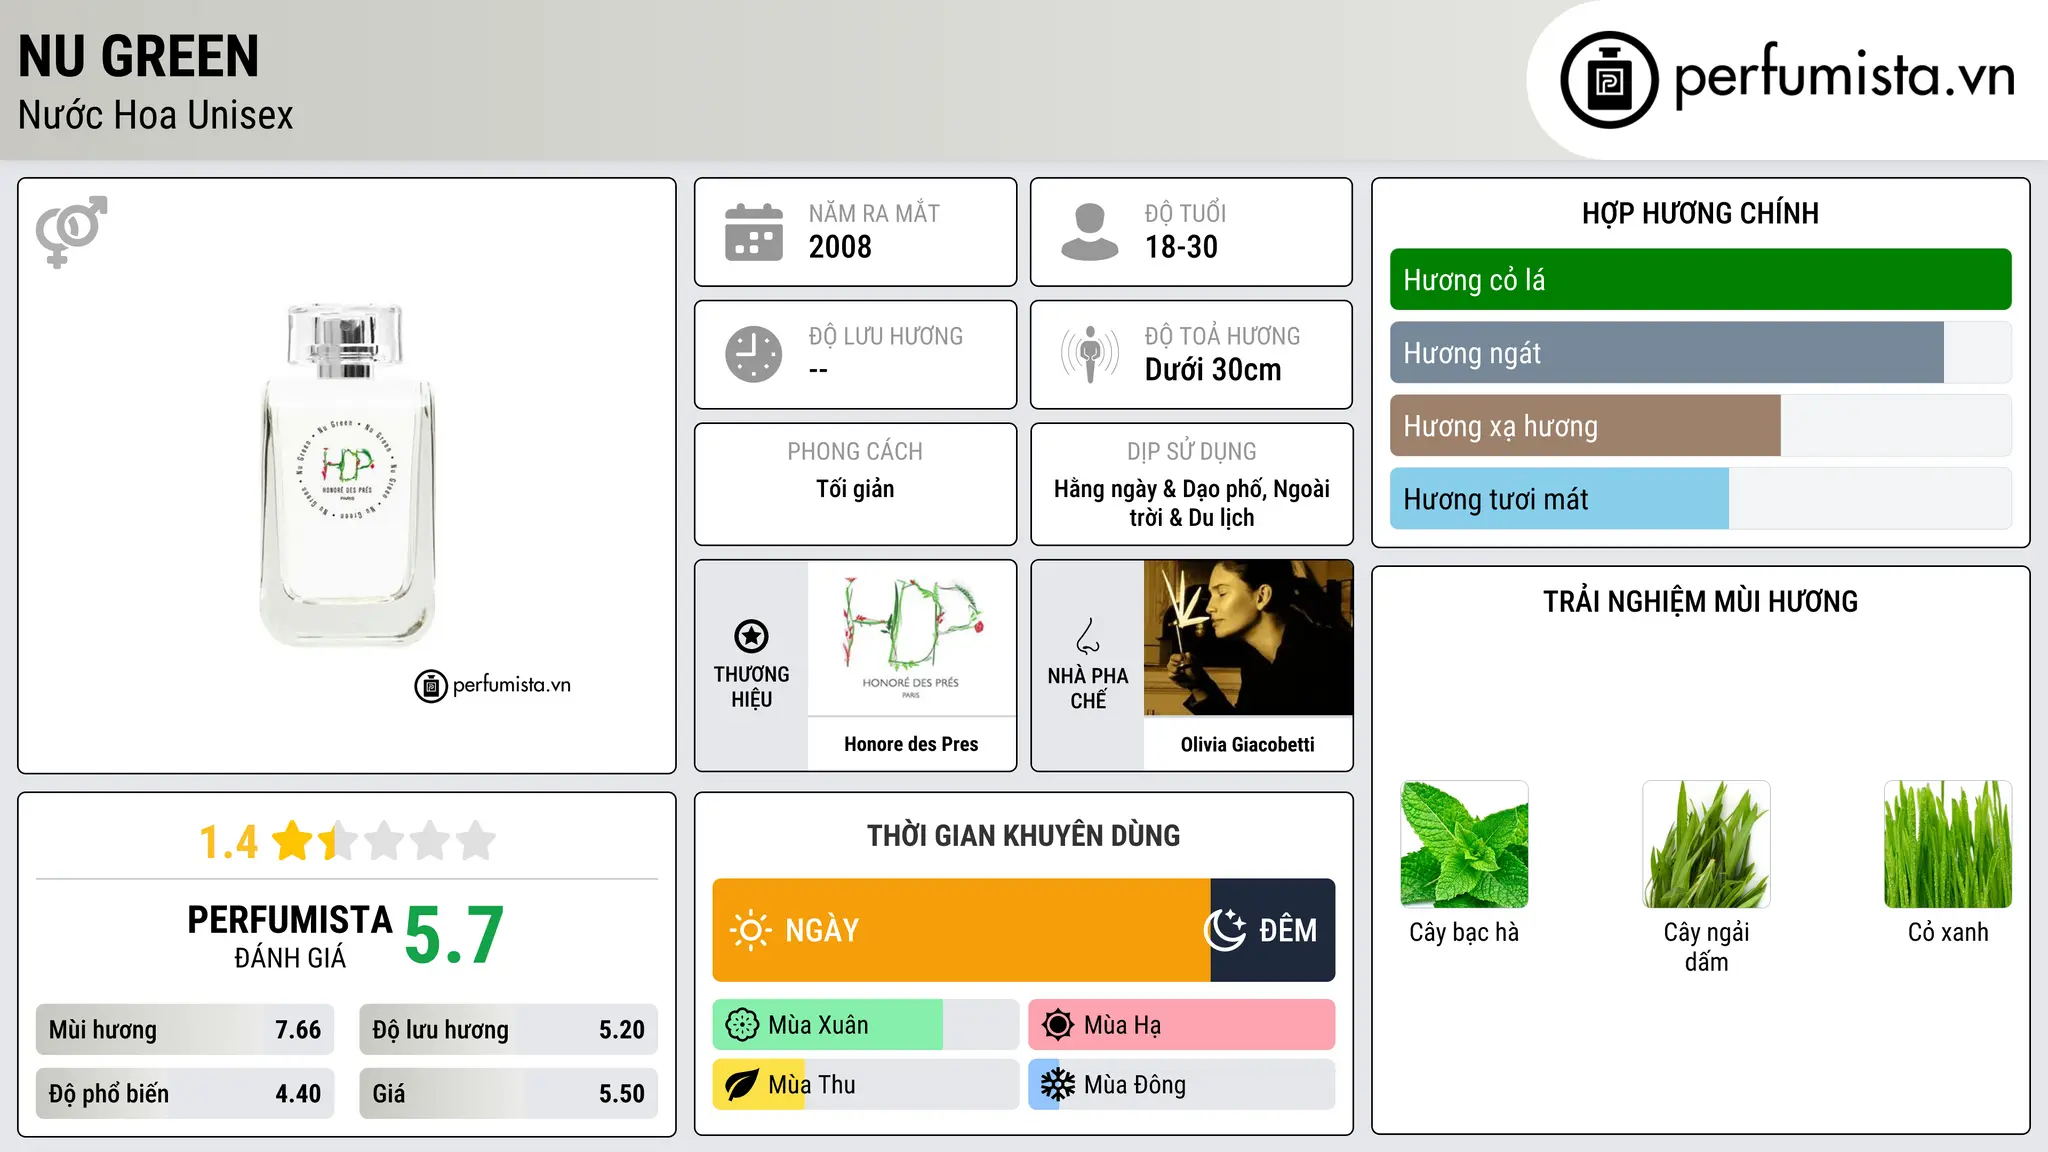Image resolution: width=2048 pixels, height=1152 pixels.
Task: Click the dark Đêm nighttime segment
Action: [x=1273, y=930]
